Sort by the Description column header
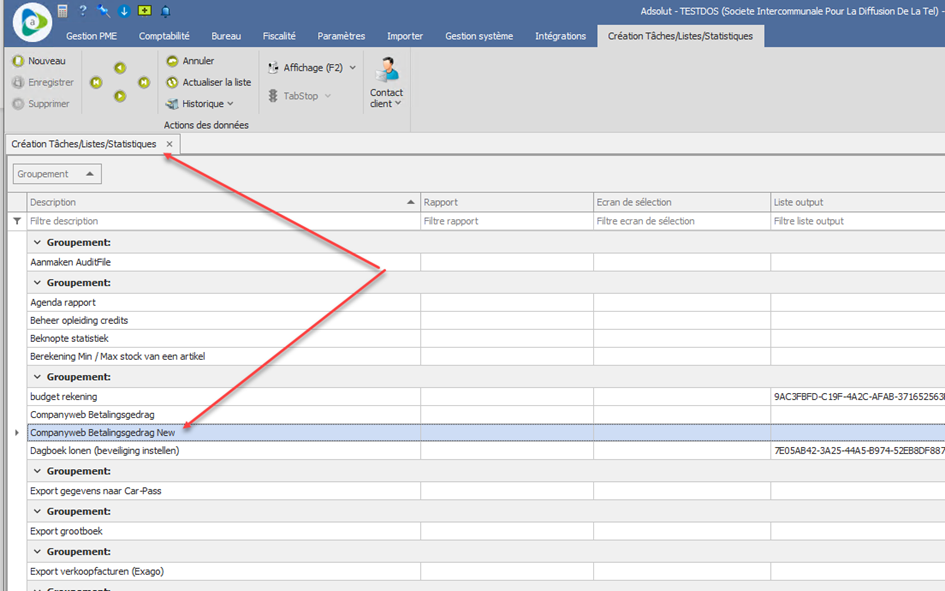 coord(223,202)
